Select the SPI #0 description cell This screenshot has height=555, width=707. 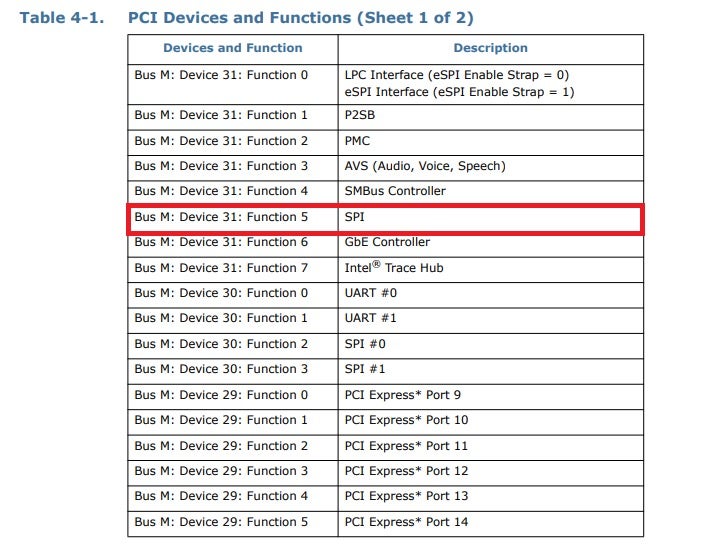365,344
